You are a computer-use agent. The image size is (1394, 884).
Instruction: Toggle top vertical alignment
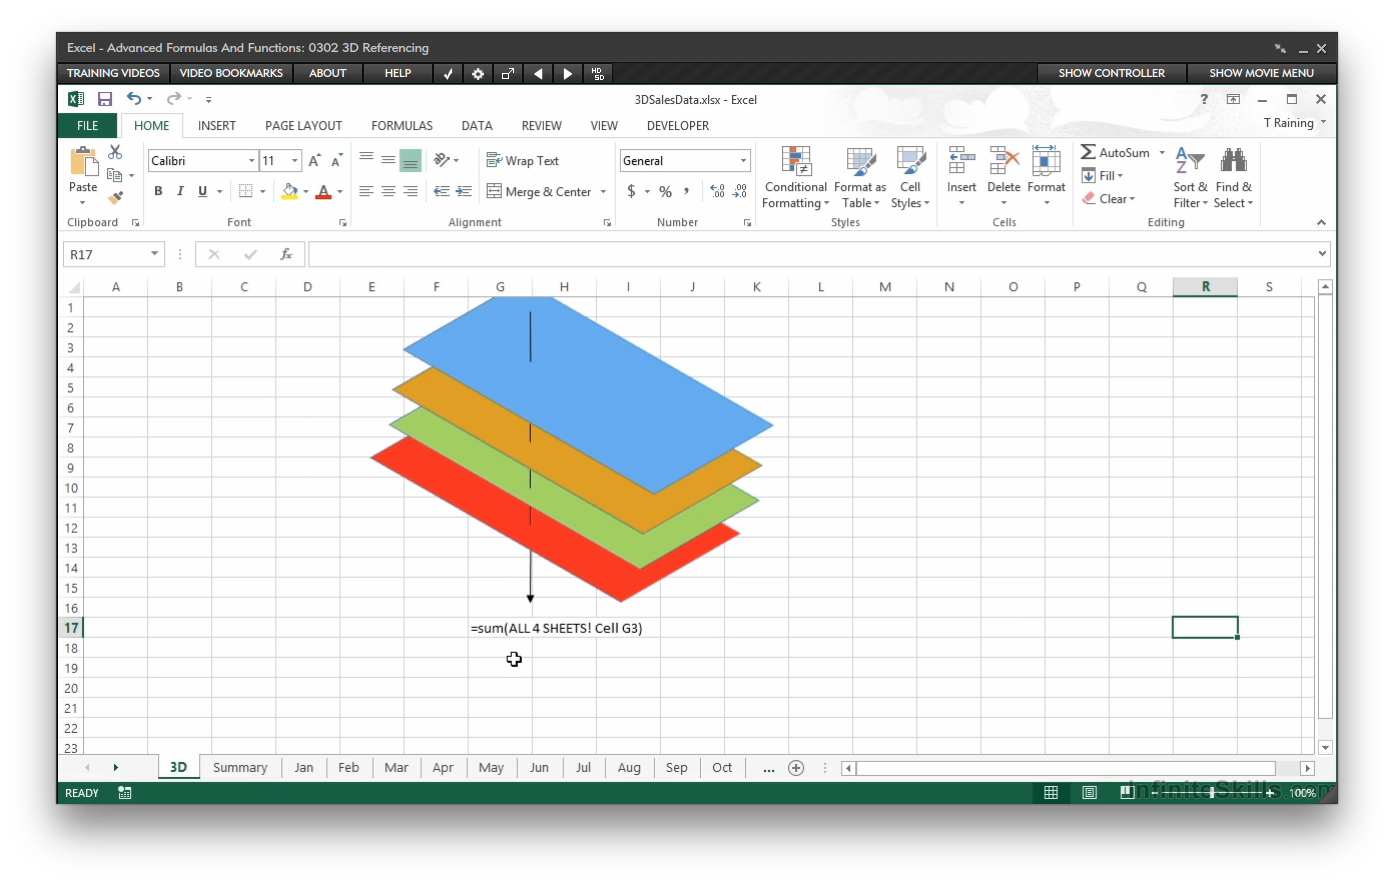(366, 160)
